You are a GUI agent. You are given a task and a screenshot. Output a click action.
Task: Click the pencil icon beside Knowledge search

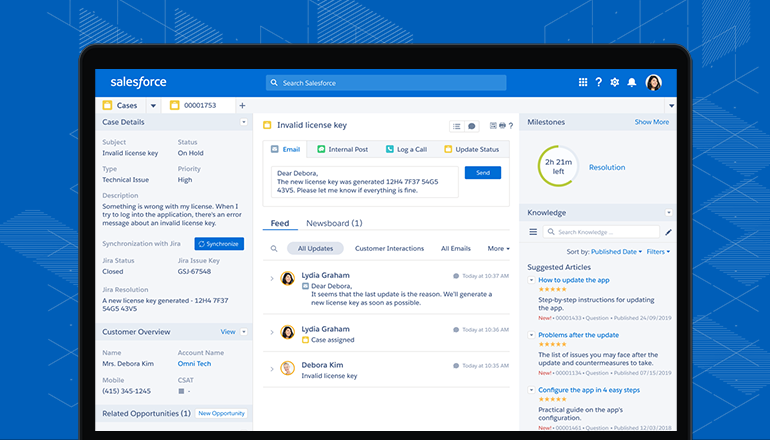[x=668, y=232]
